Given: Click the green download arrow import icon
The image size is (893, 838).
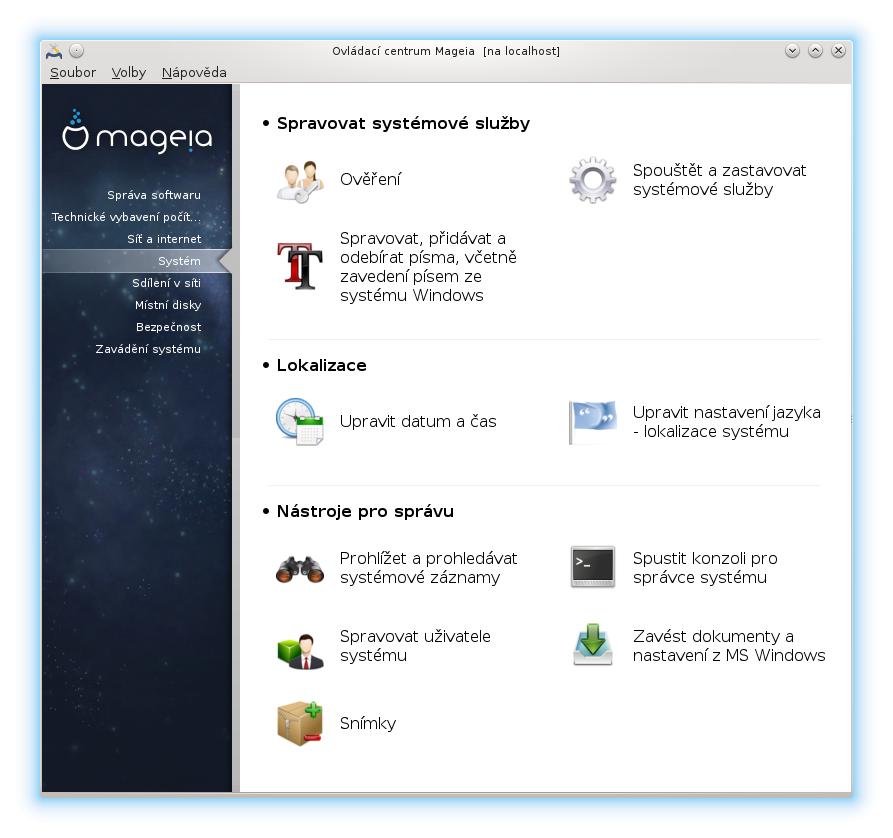Looking at the screenshot, I should (x=593, y=644).
